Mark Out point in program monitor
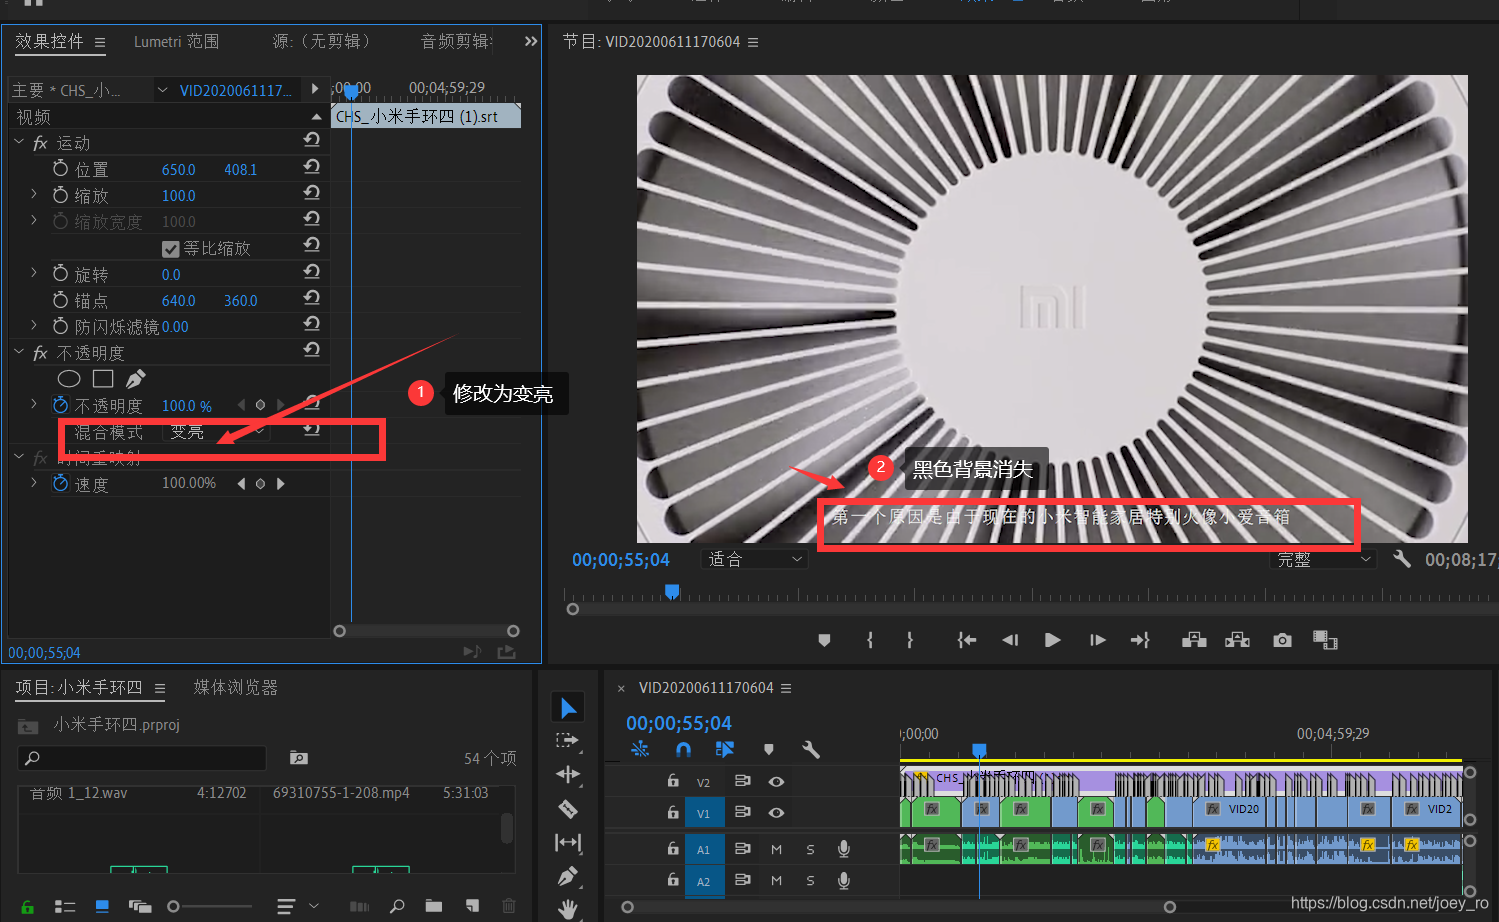Screen dimensions: 1499x922 (909, 640)
